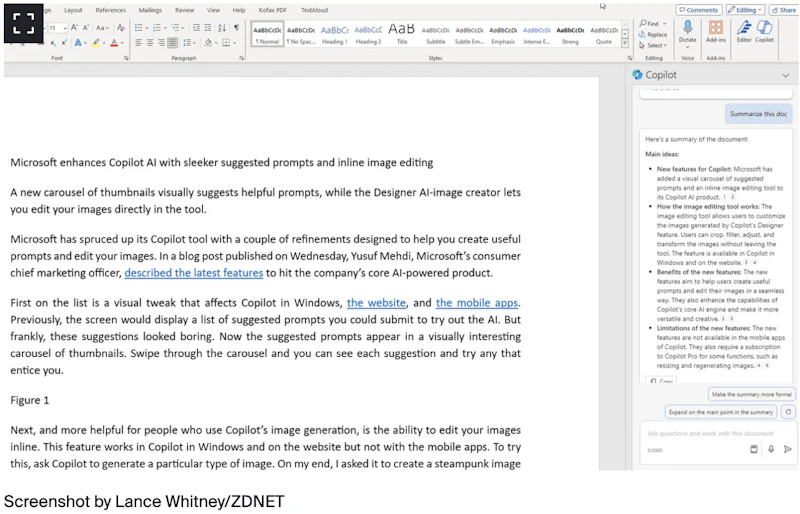Open the Review ribbon tab
This screenshot has height=514, width=800.
pos(184,10)
